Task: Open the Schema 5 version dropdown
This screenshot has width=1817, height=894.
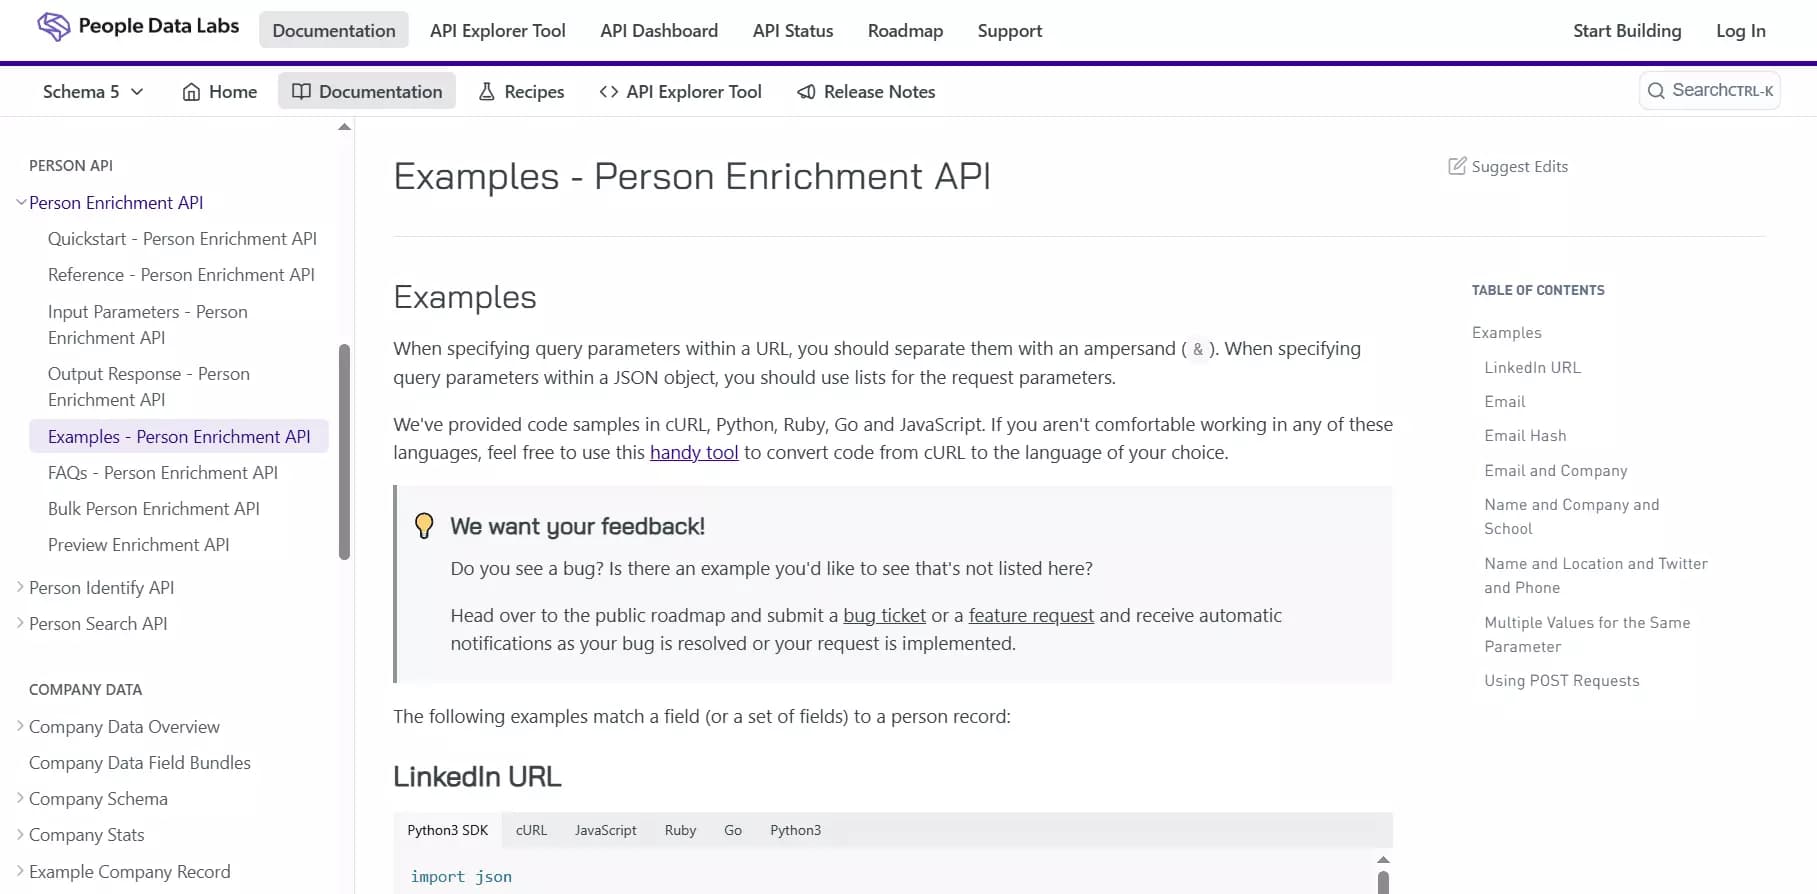Action: coord(93,92)
